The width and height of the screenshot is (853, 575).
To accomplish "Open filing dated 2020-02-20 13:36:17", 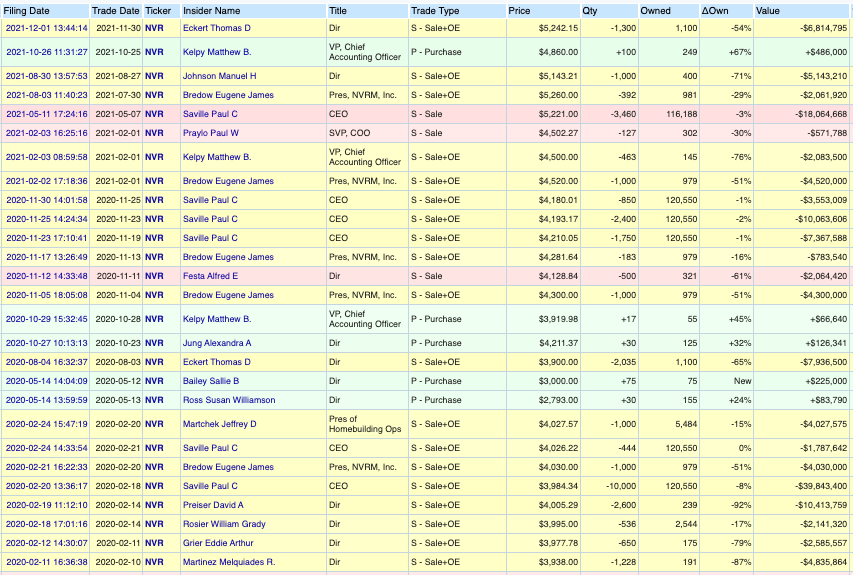I will pyautogui.click(x=47, y=486).
